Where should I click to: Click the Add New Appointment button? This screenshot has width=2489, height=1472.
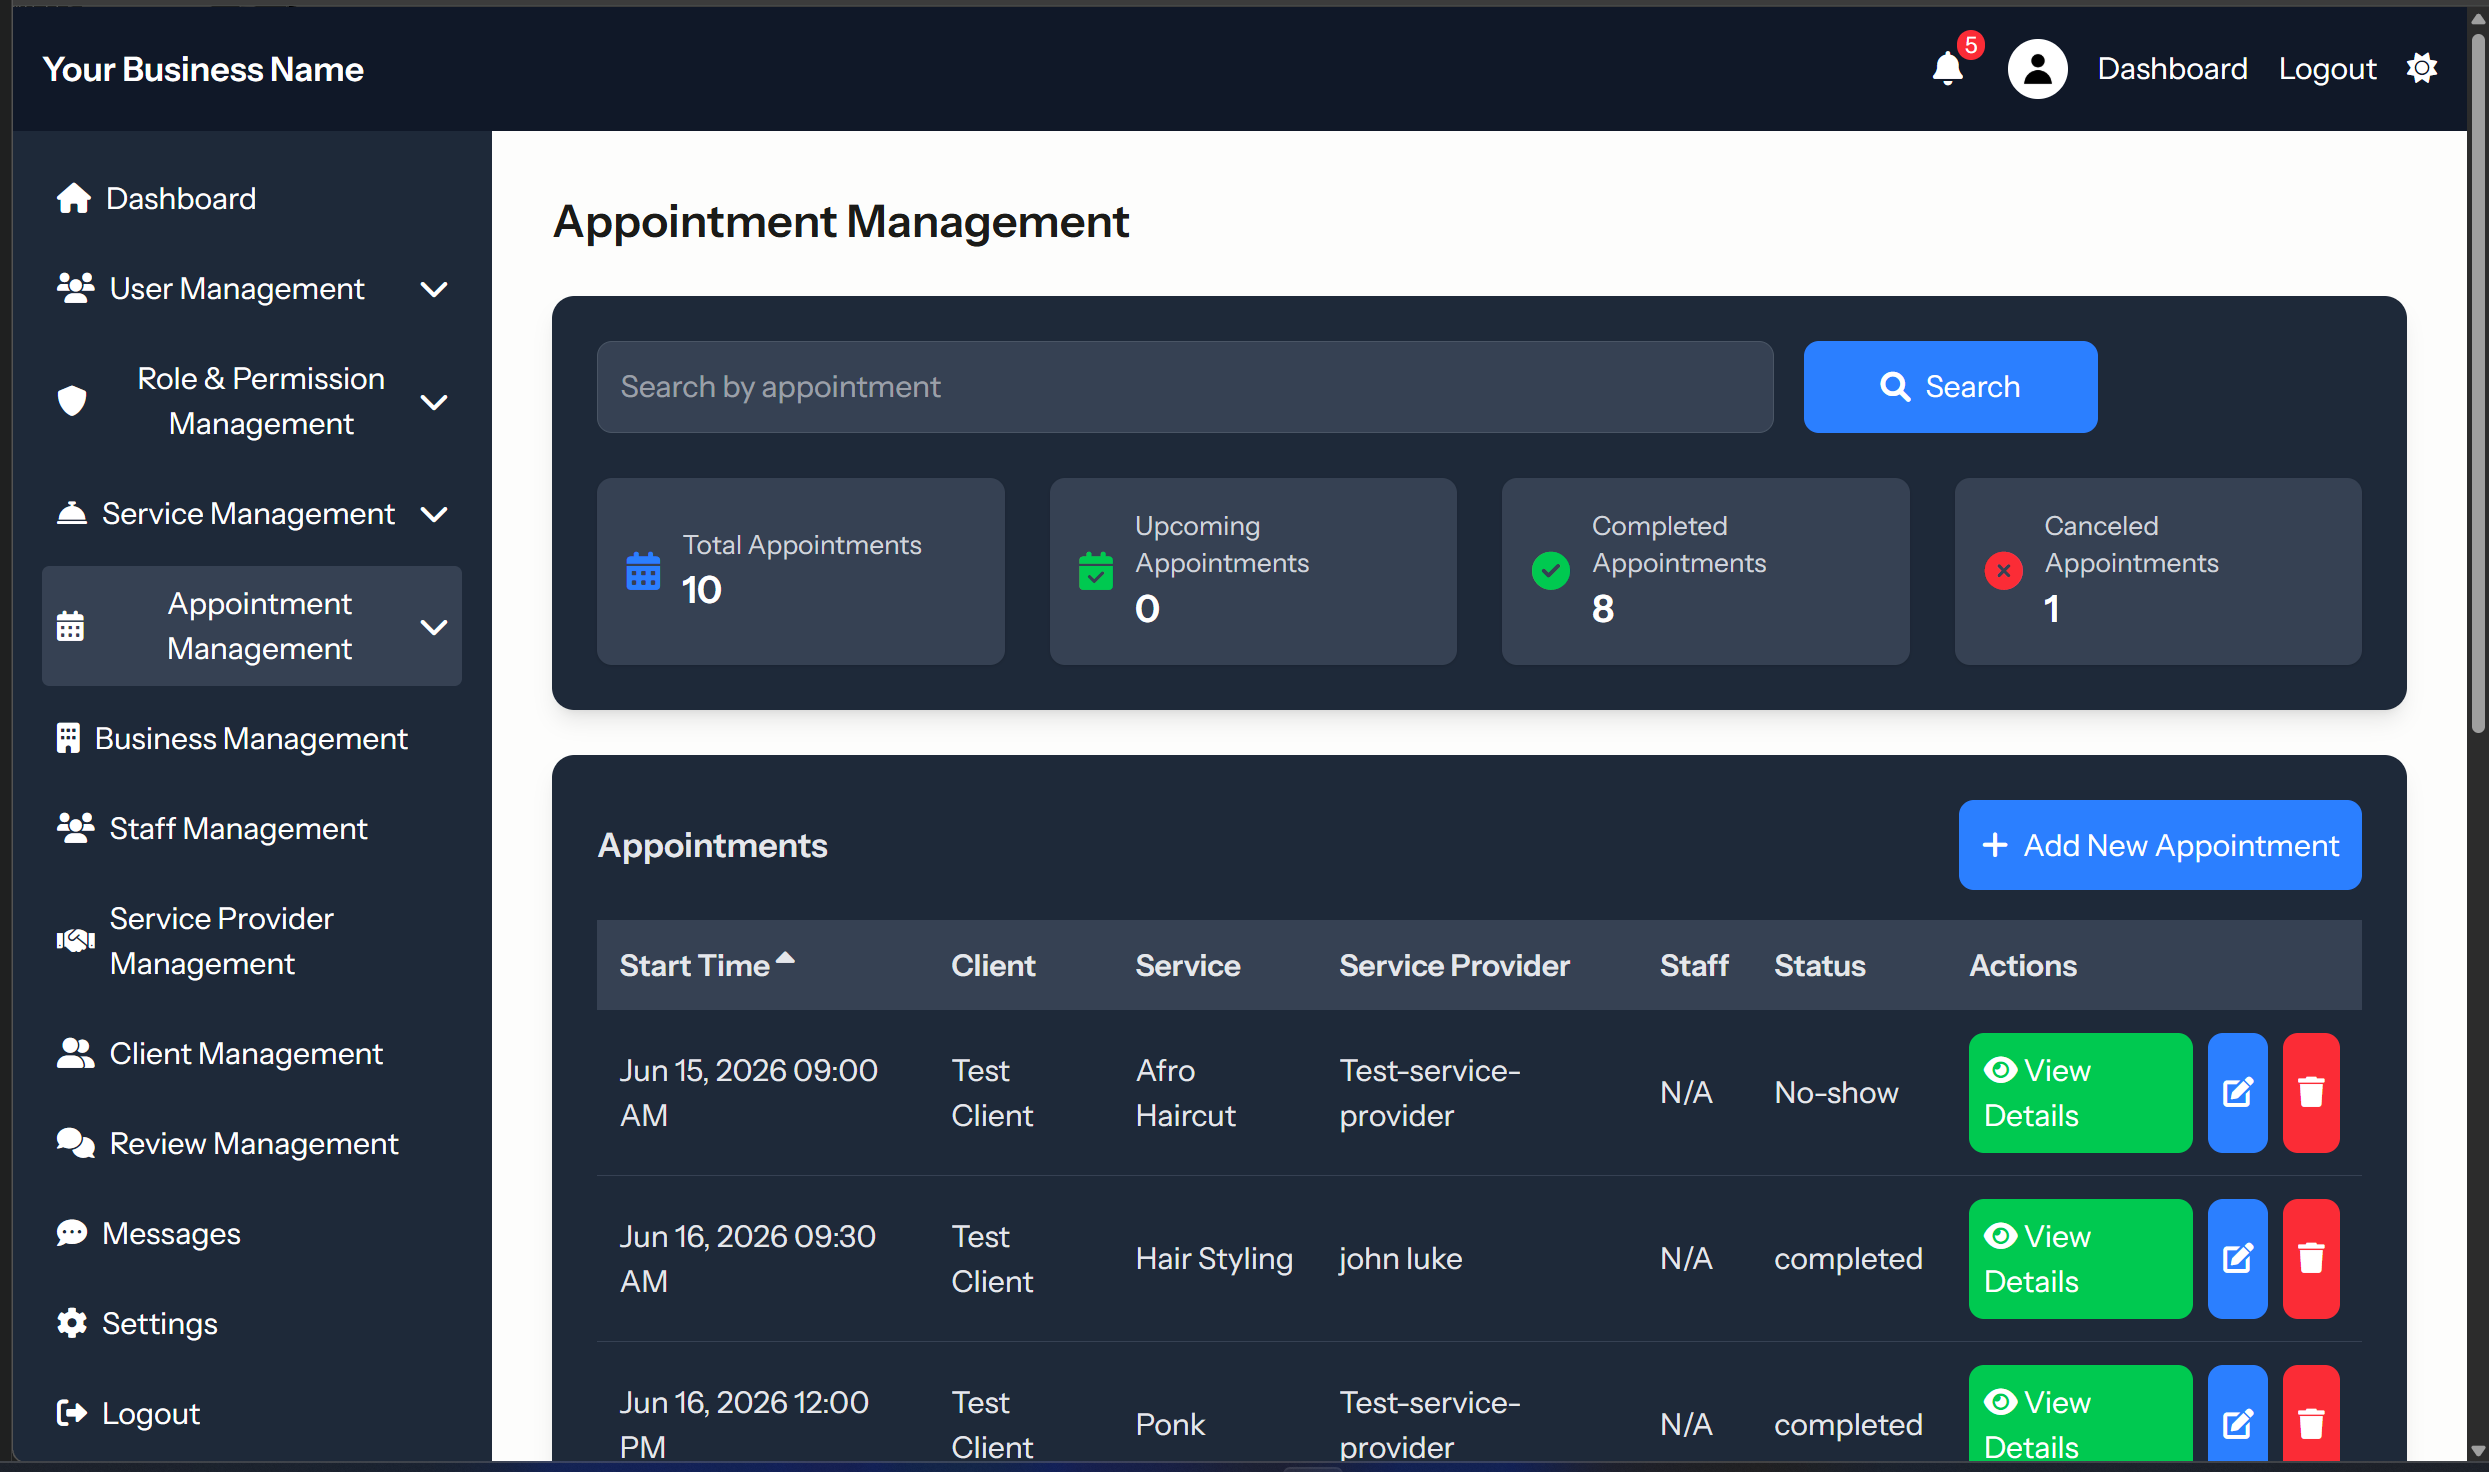pyautogui.click(x=2160, y=845)
